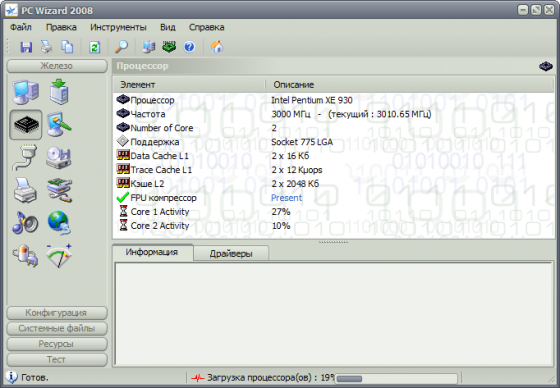Select the Voltage gauge meter icon
Screen dimensions: 560x388
click(x=59, y=255)
